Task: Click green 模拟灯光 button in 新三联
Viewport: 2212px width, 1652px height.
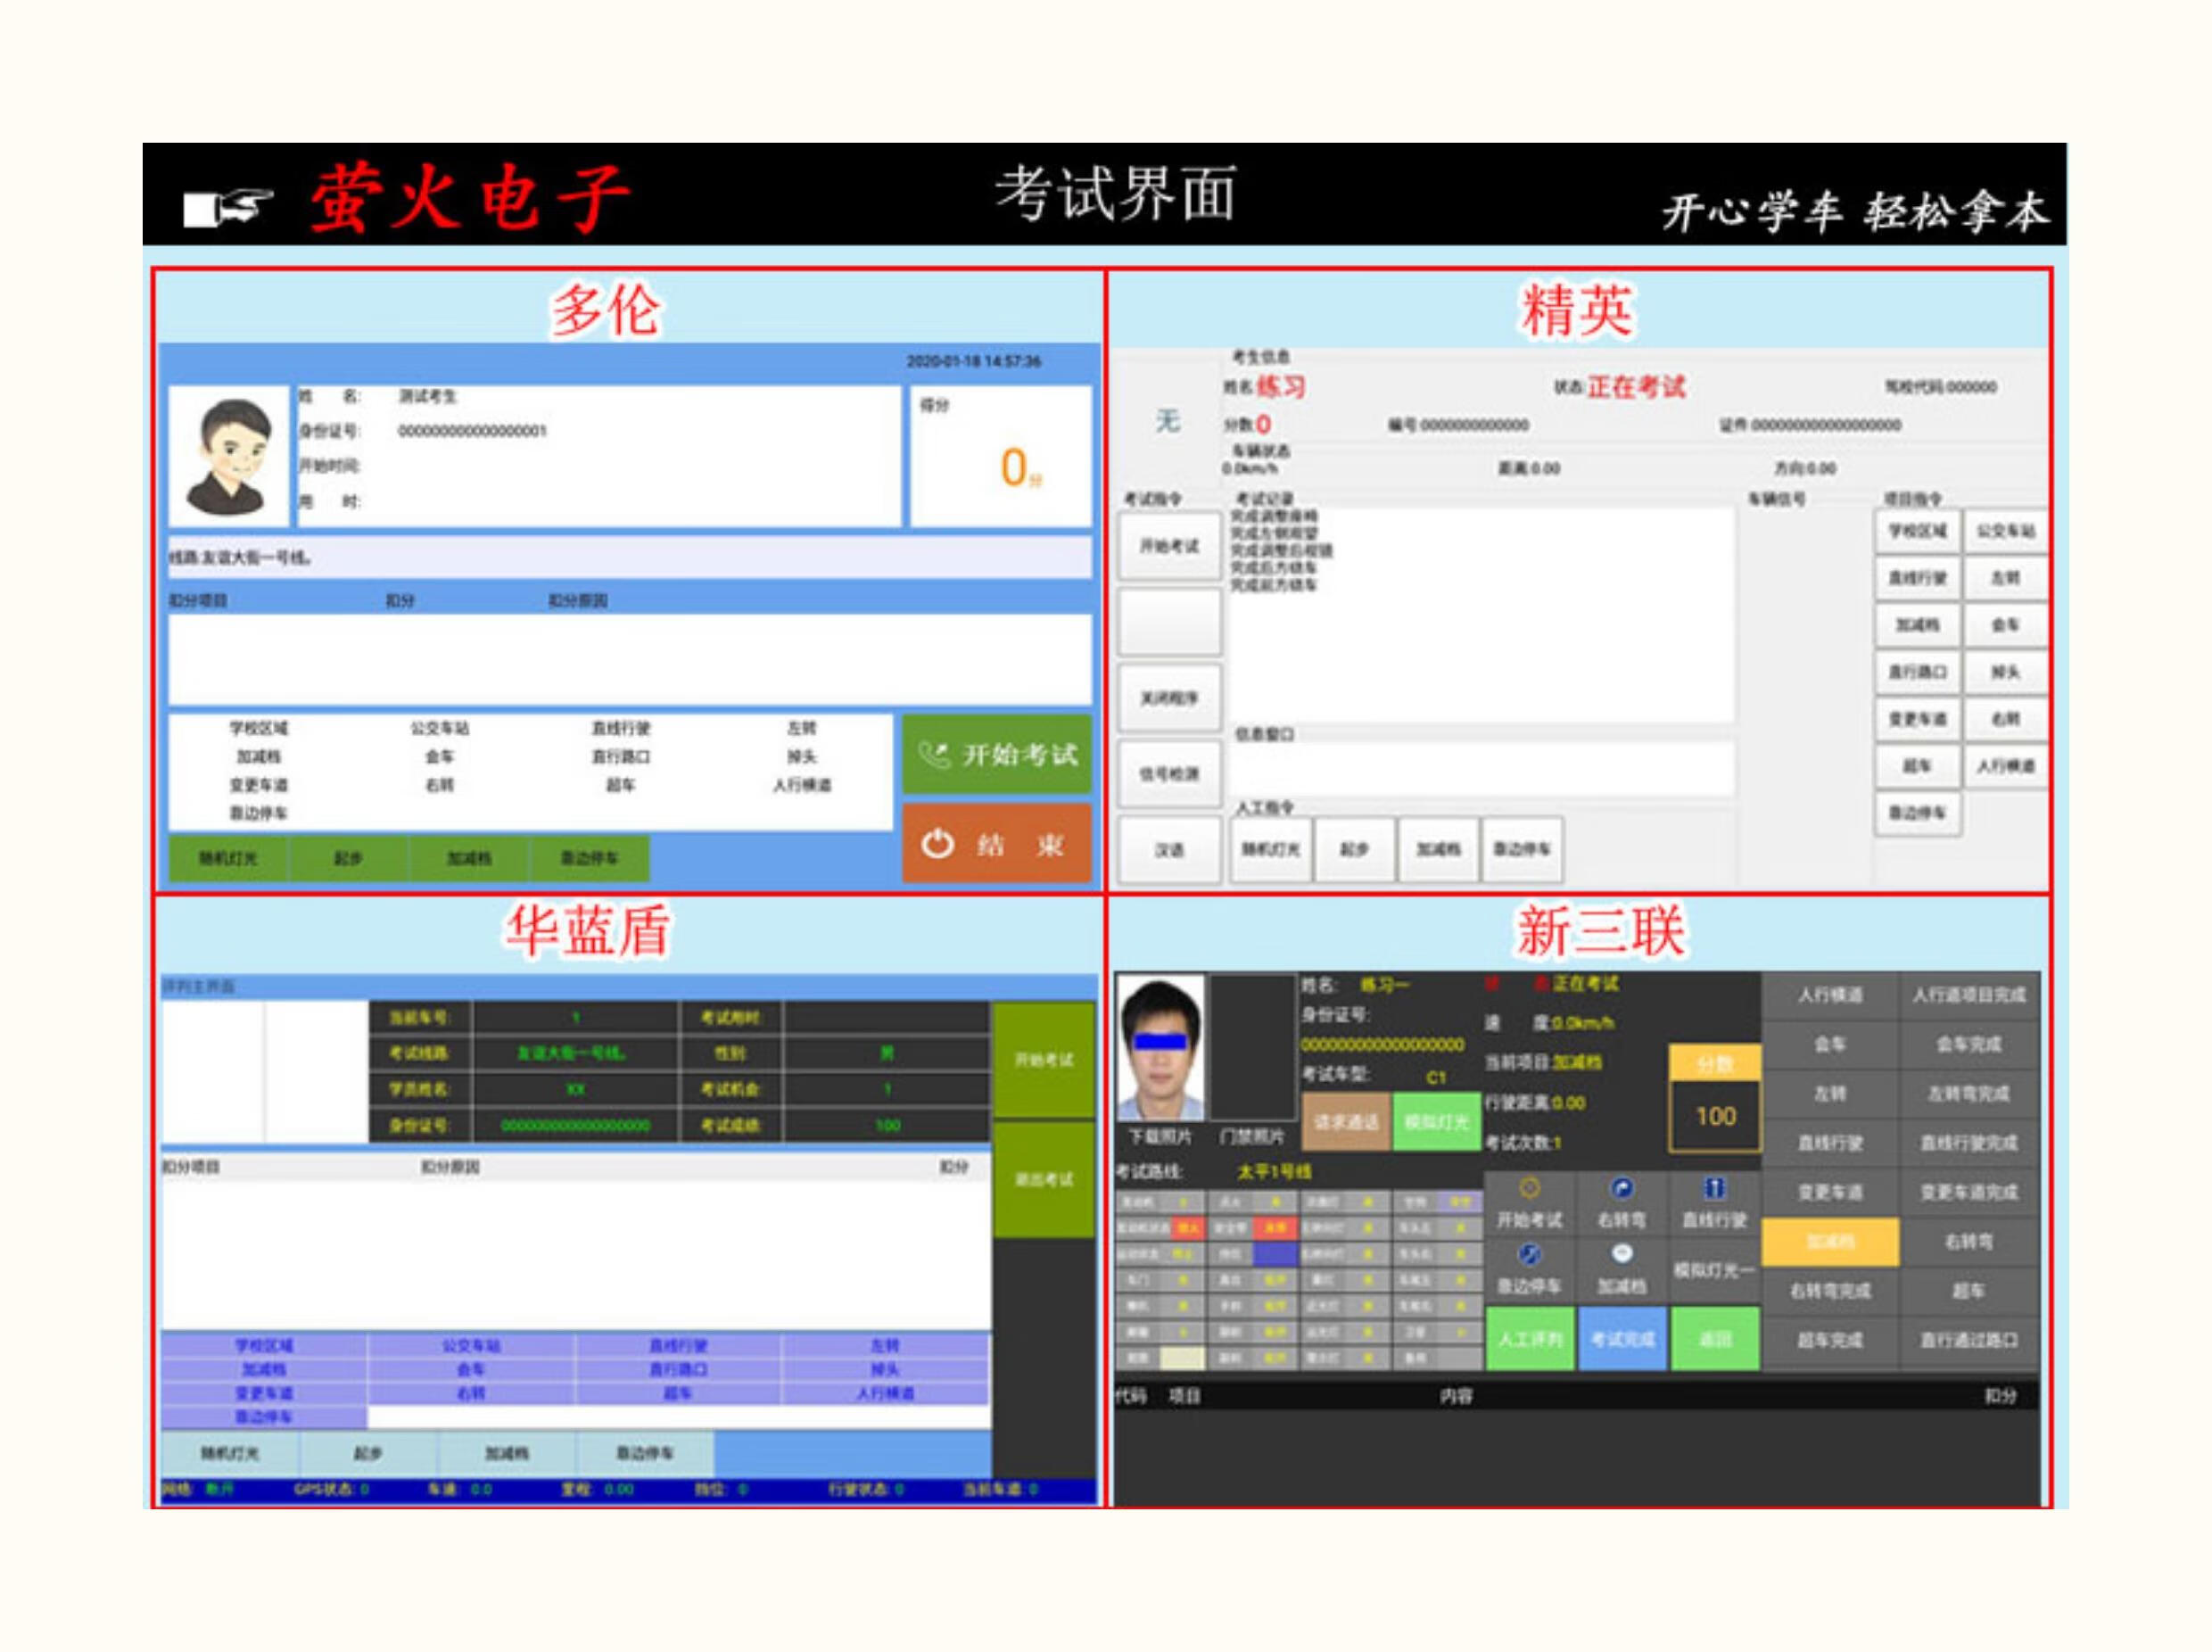Action: [1436, 1122]
